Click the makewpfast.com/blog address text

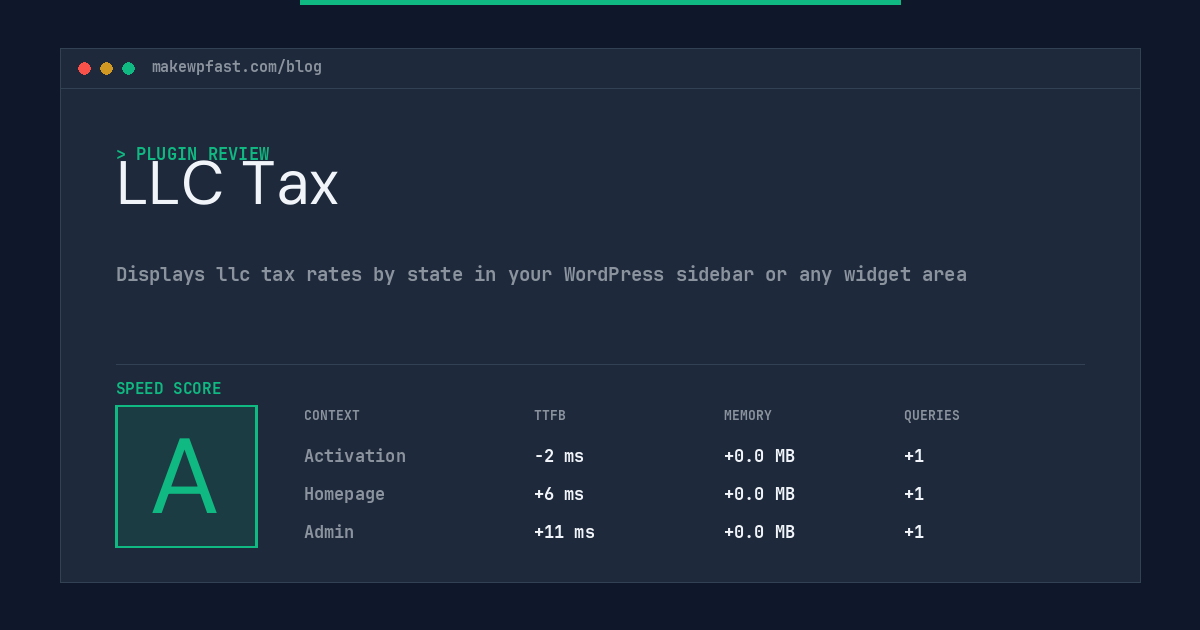point(237,67)
